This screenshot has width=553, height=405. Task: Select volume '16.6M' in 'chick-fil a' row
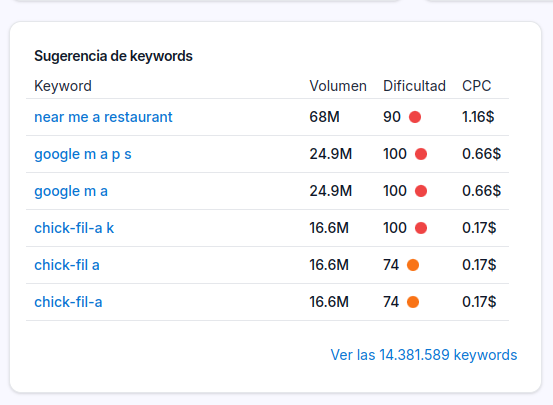click(x=329, y=265)
